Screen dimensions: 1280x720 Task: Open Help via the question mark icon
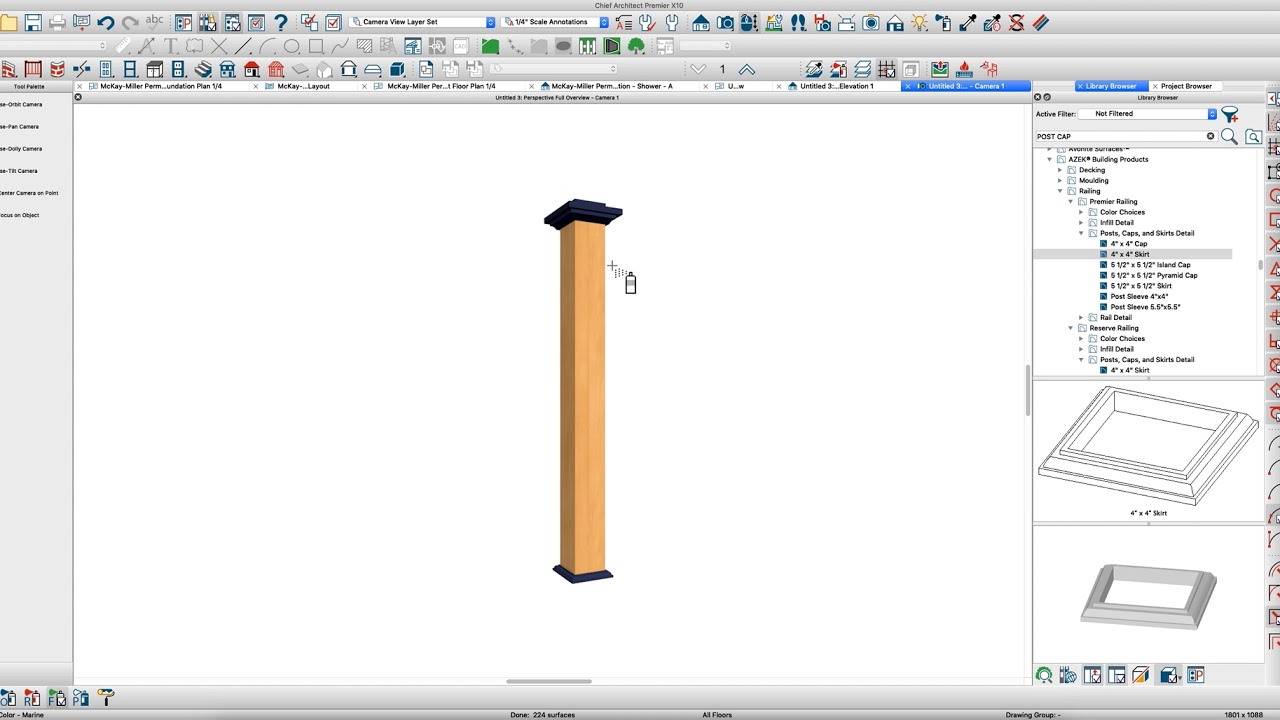coord(281,22)
